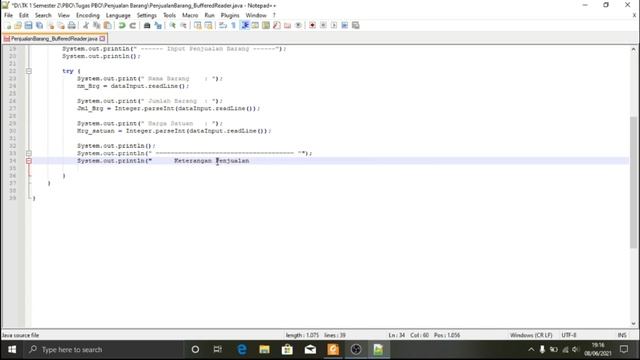Close the PenjualanBarang_BufferedReader.java tab
Screen dimensions: 640x360
pyautogui.click(x=102, y=38)
